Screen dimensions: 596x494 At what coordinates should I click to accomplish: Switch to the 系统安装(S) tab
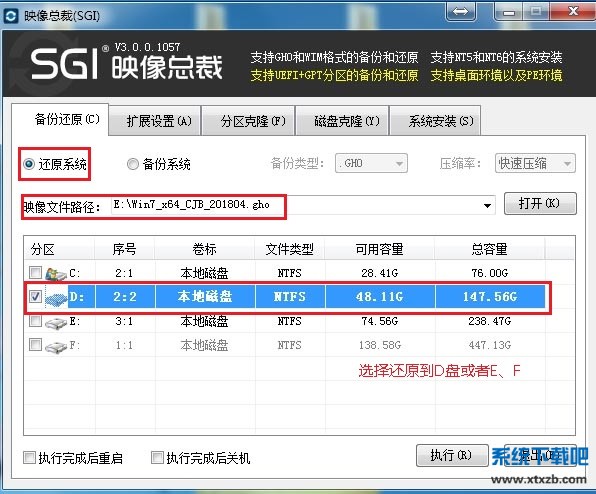point(441,121)
